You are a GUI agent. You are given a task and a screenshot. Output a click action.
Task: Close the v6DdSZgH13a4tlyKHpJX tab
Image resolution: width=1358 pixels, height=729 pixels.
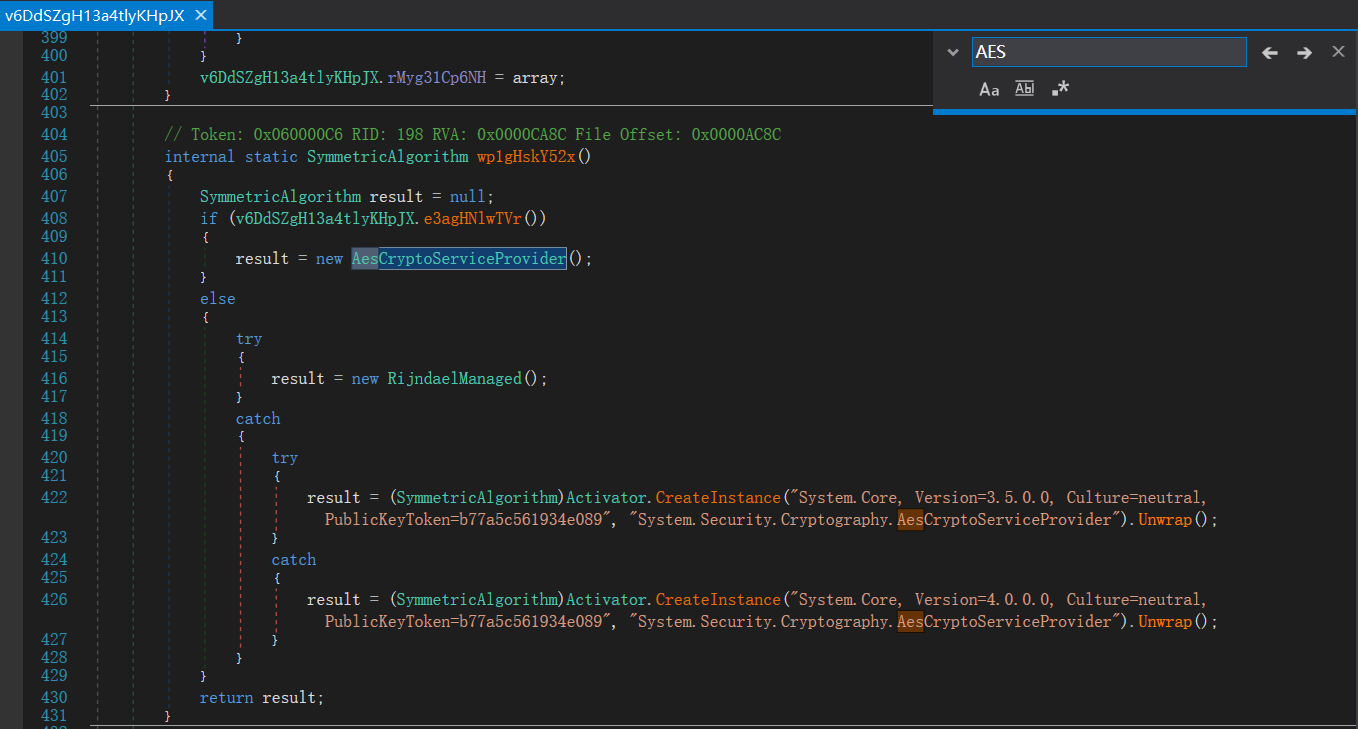(201, 15)
